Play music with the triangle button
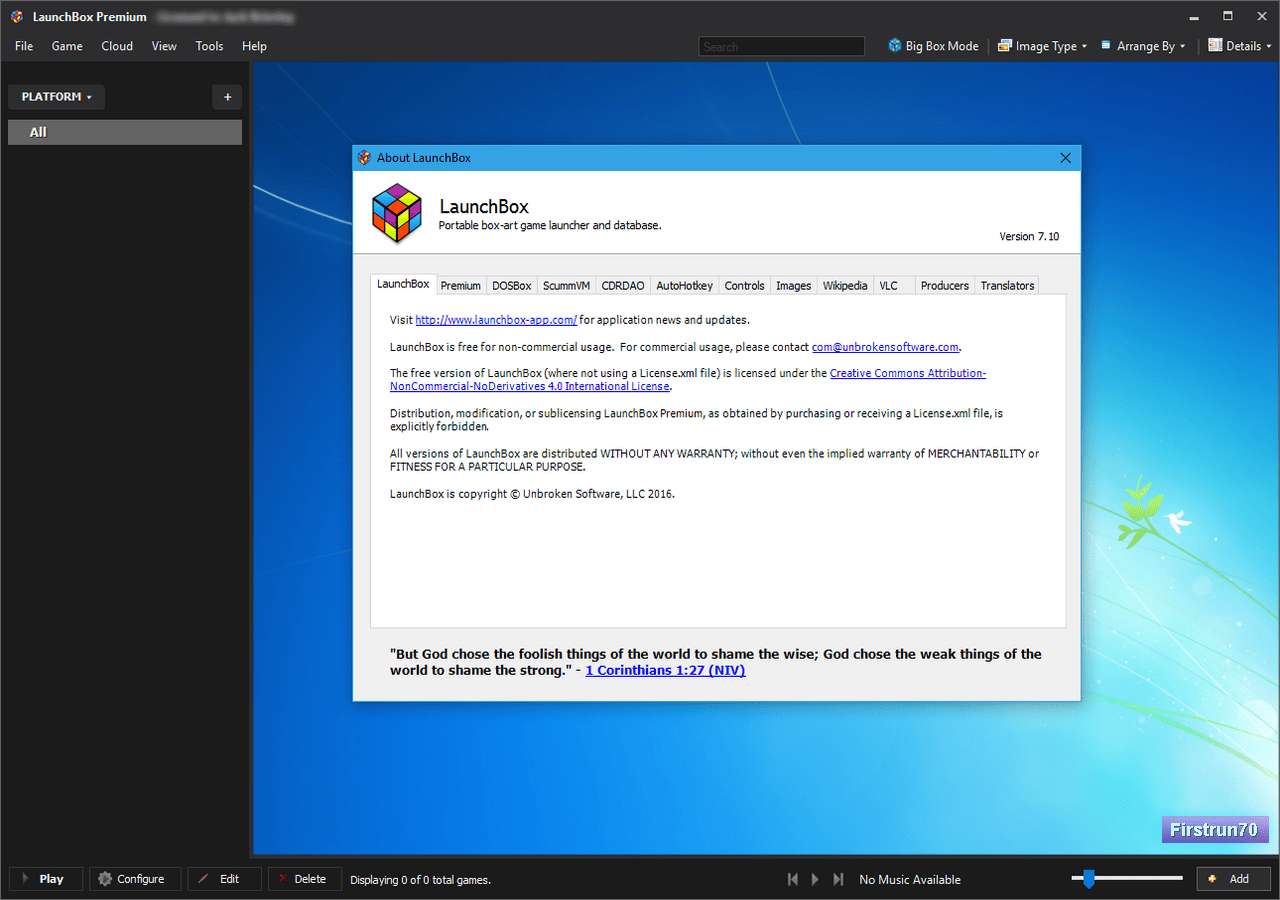 815,879
